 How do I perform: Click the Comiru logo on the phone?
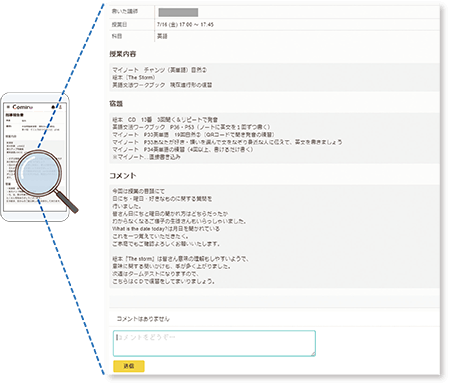click(x=23, y=107)
